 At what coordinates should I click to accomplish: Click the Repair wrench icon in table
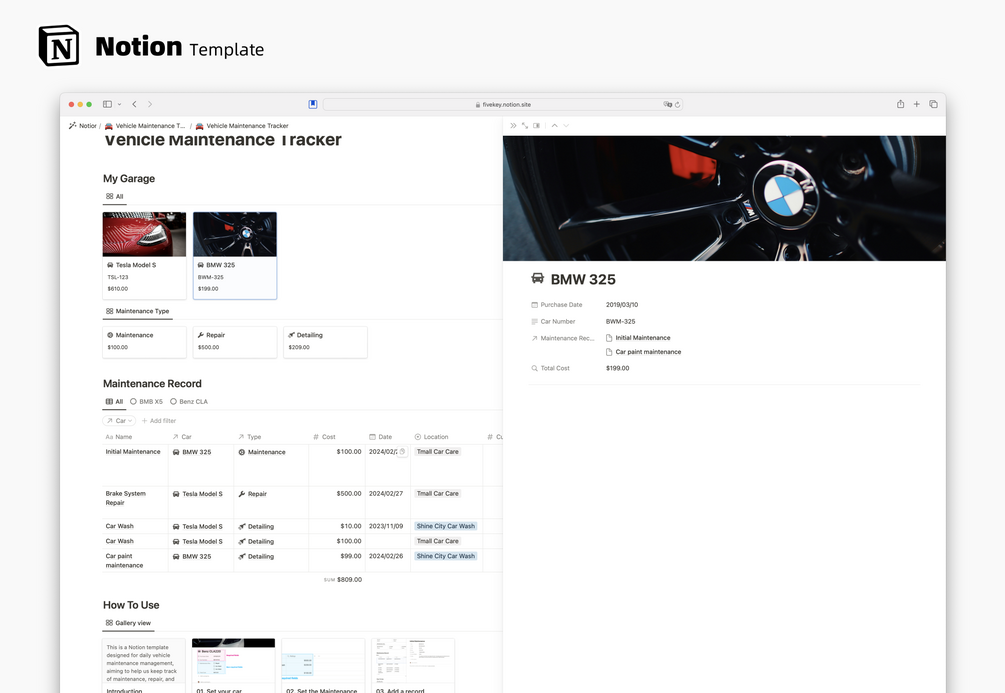(242, 494)
